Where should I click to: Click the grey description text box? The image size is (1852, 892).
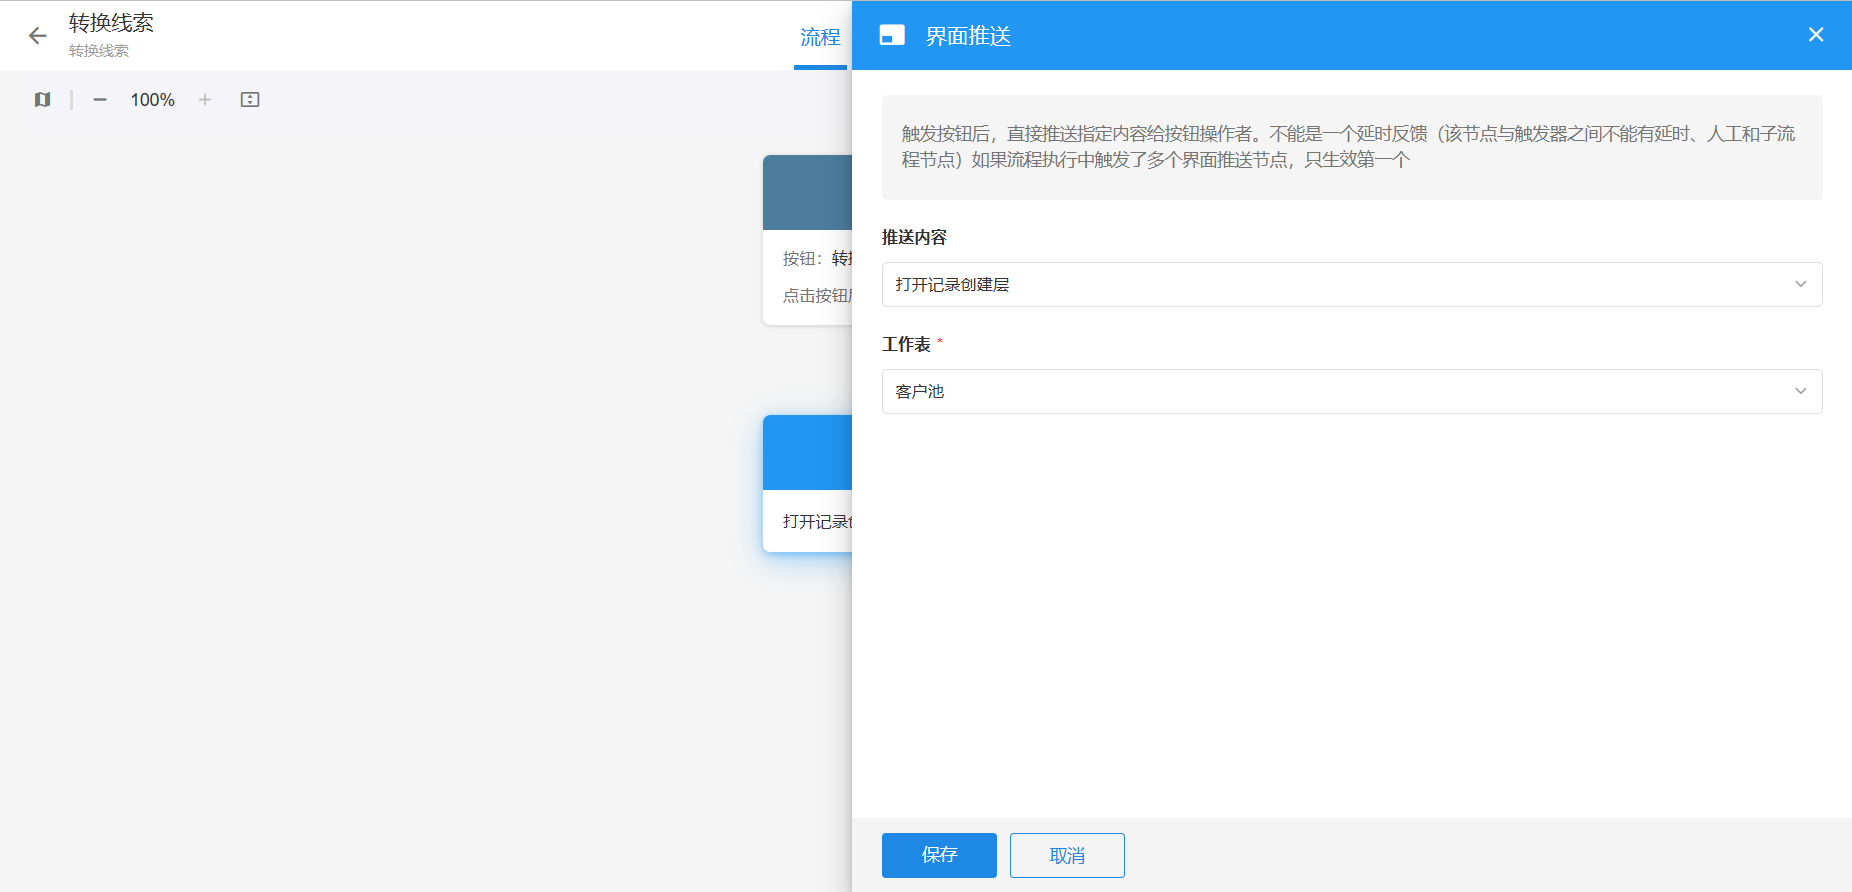point(1351,147)
